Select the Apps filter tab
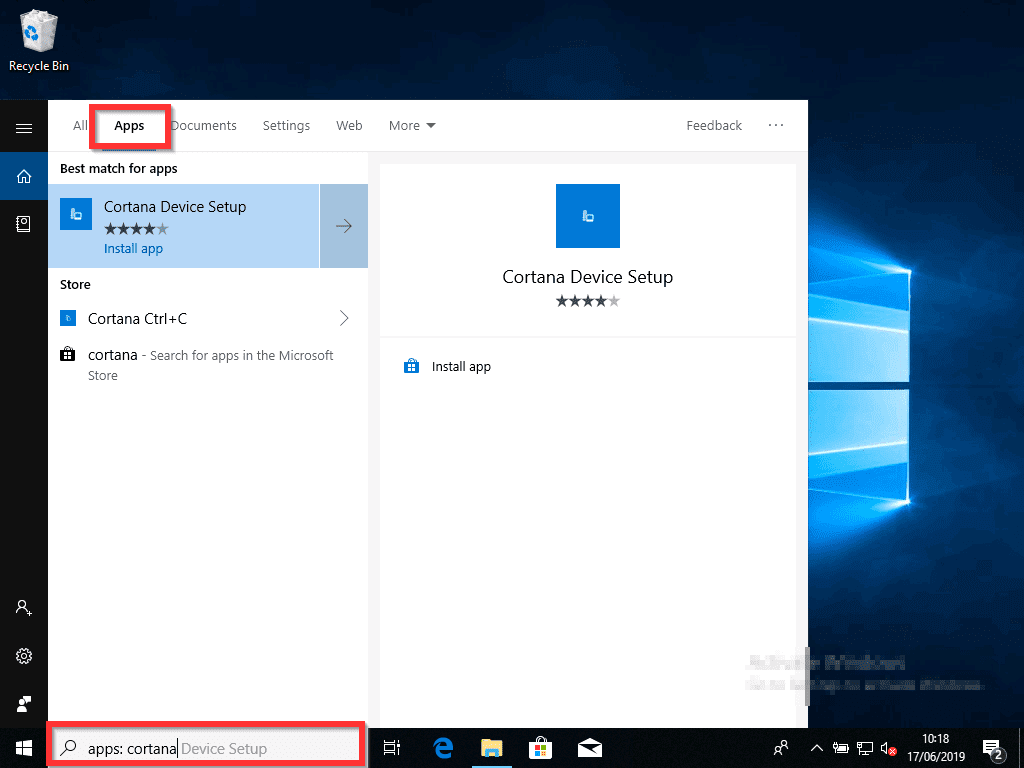This screenshot has height=768, width=1024. (129, 125)
